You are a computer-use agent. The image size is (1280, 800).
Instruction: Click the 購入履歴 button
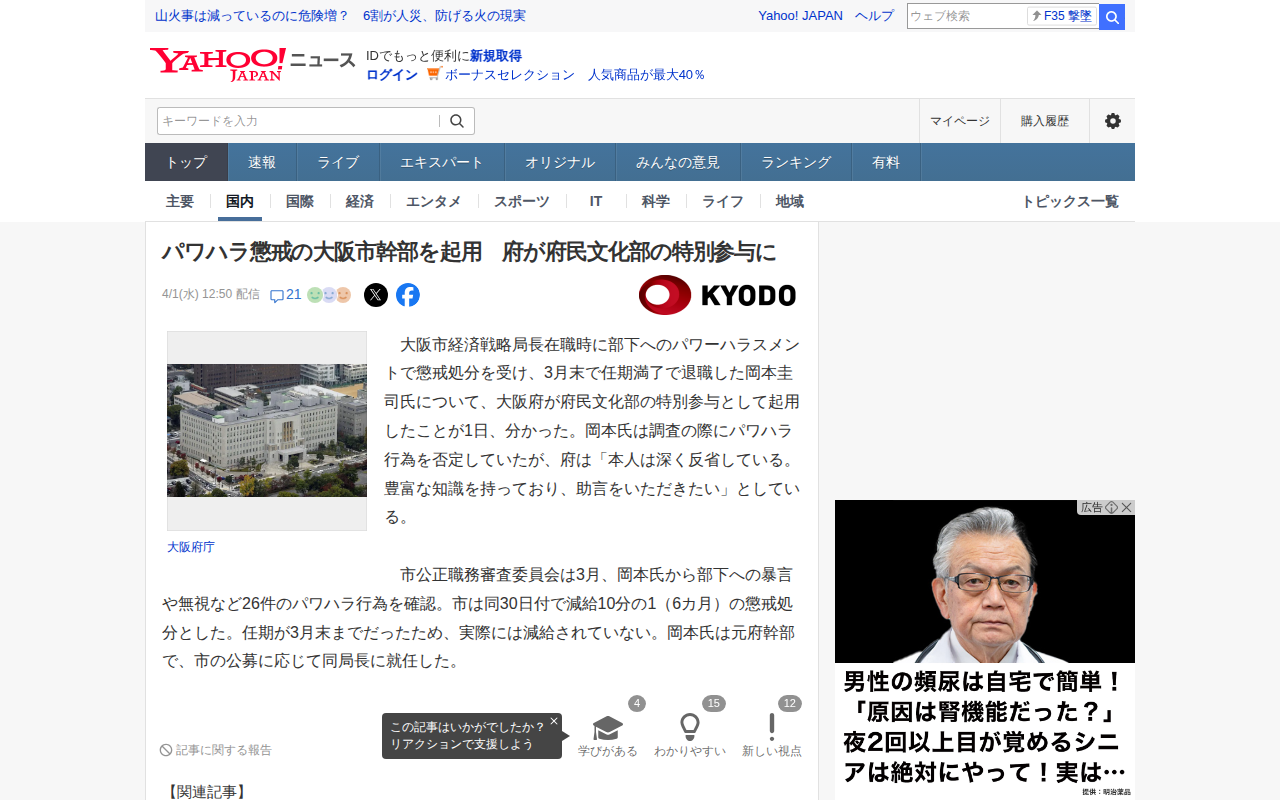(1045, 121)
